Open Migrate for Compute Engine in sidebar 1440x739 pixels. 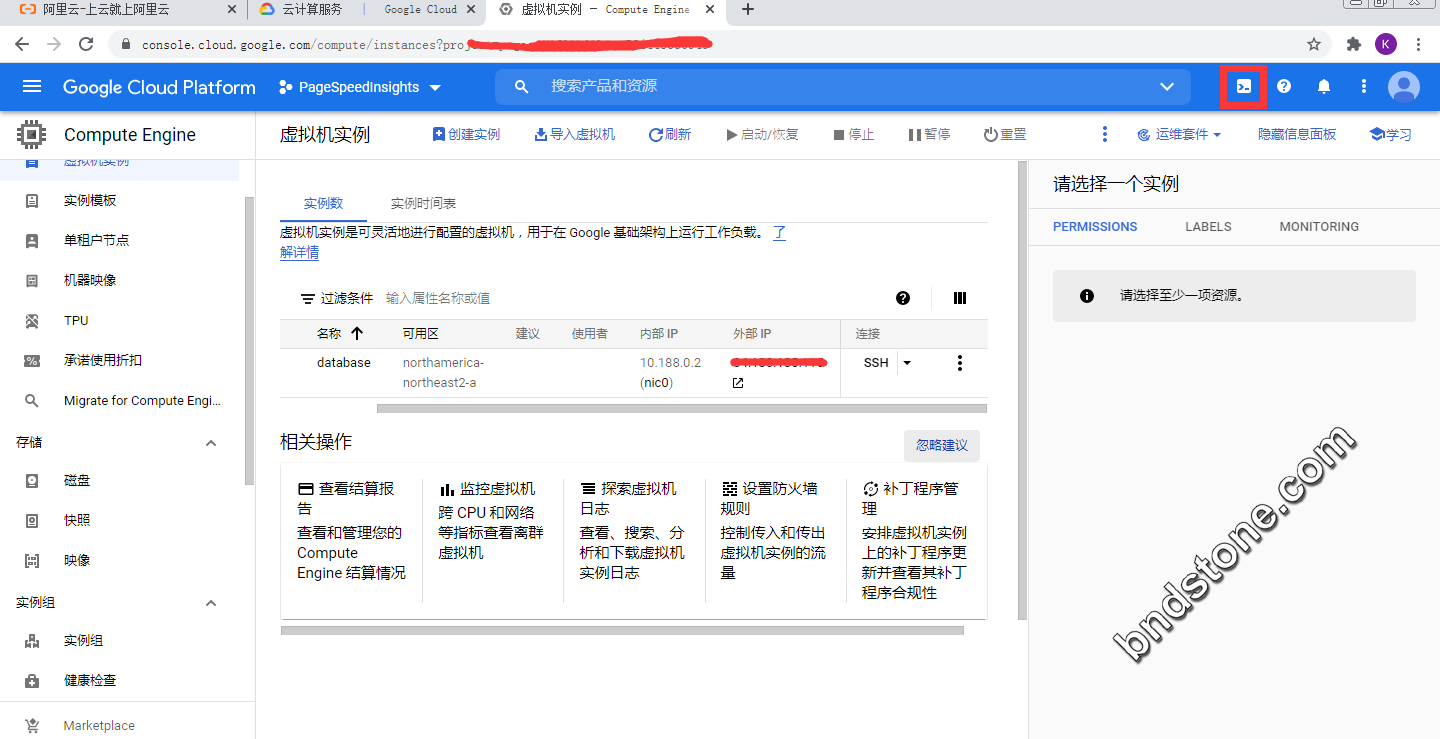(142, 400)
